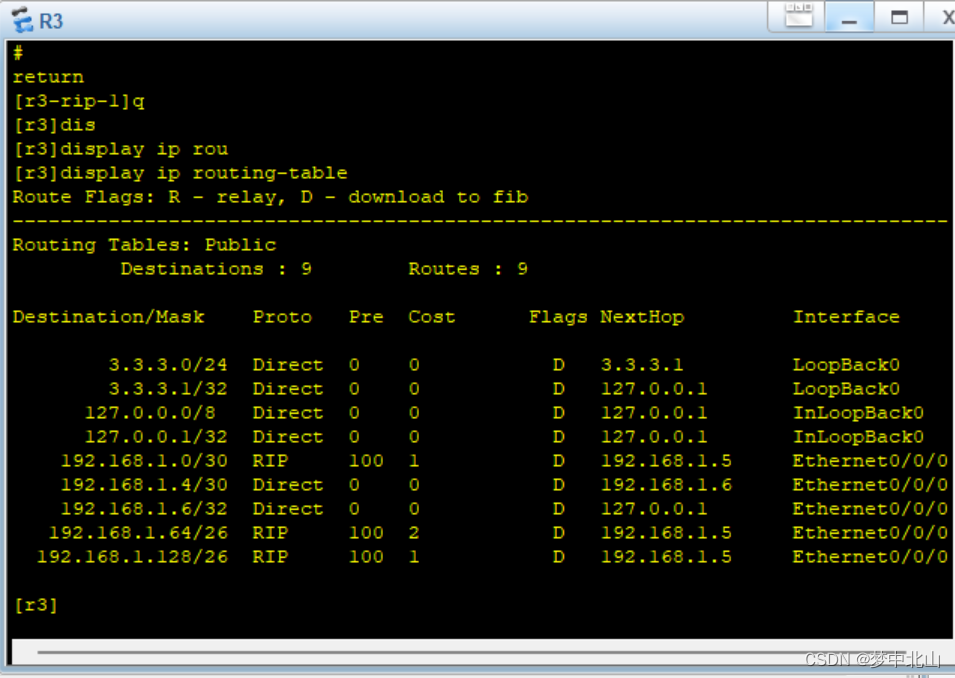
Task: Click the '[r3]dis' command line
Action: pos(54,125)
